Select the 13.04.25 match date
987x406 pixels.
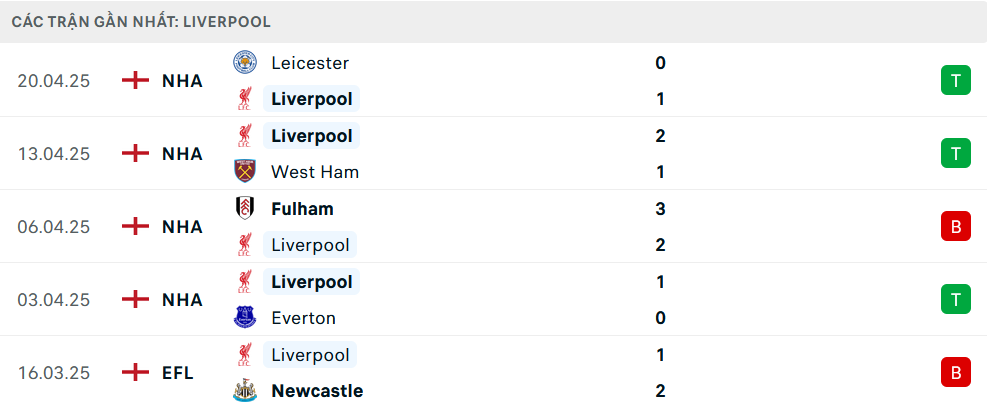tap(54, 154)
